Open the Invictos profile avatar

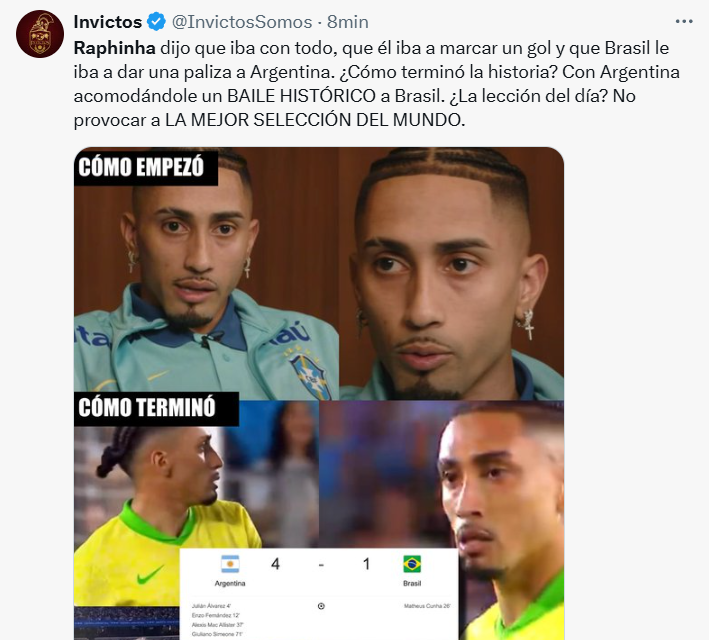[40, 34]
